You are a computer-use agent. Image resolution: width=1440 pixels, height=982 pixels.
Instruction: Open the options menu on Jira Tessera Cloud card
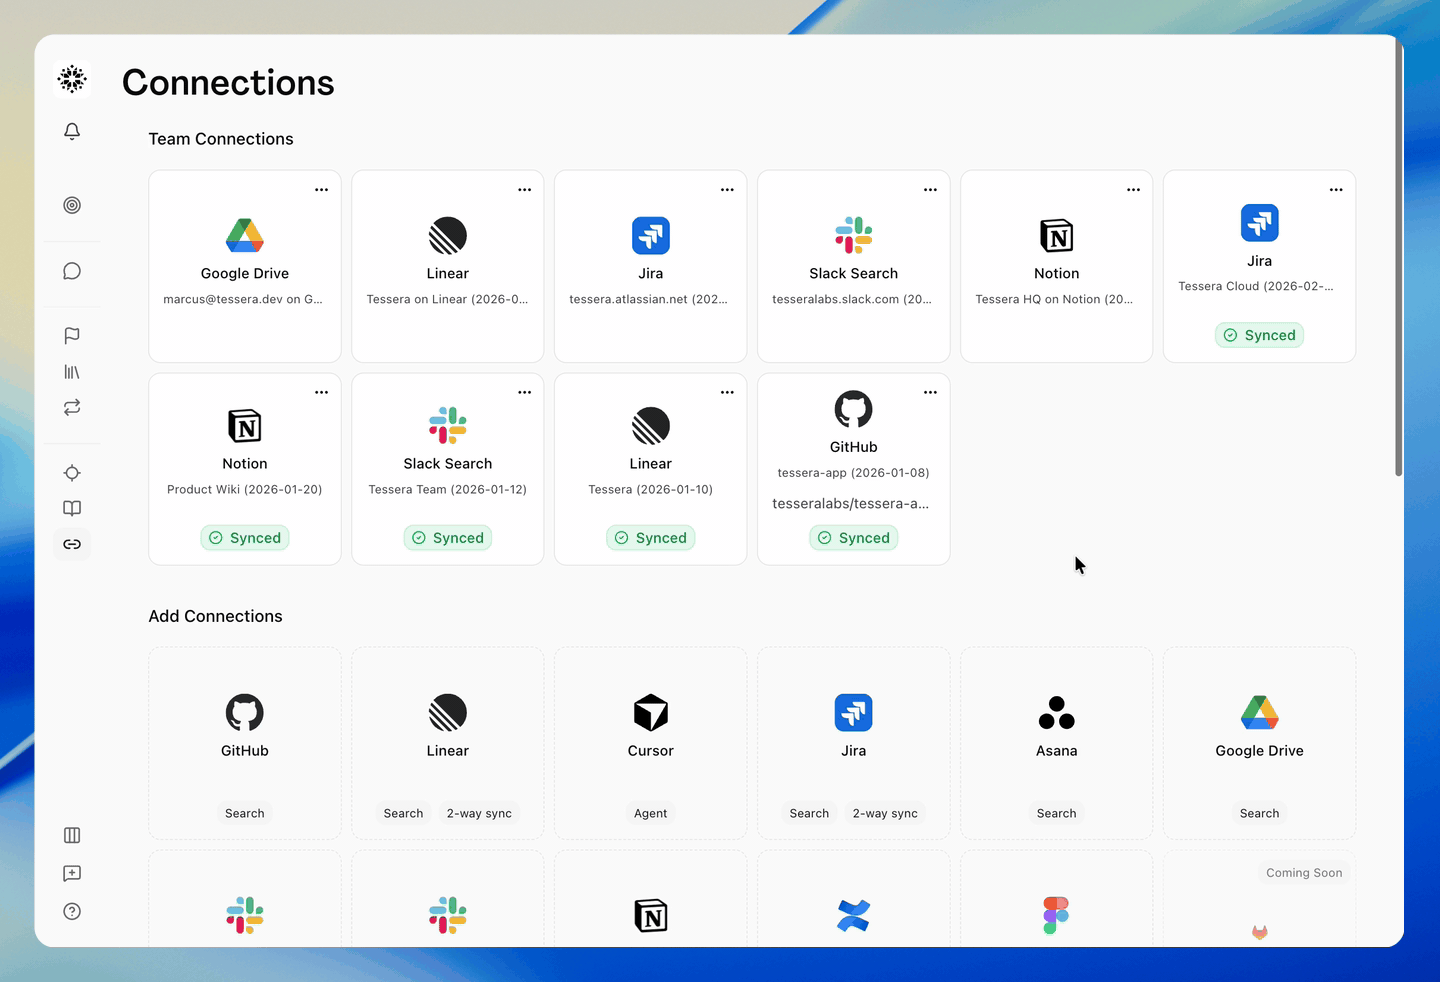1337,189
